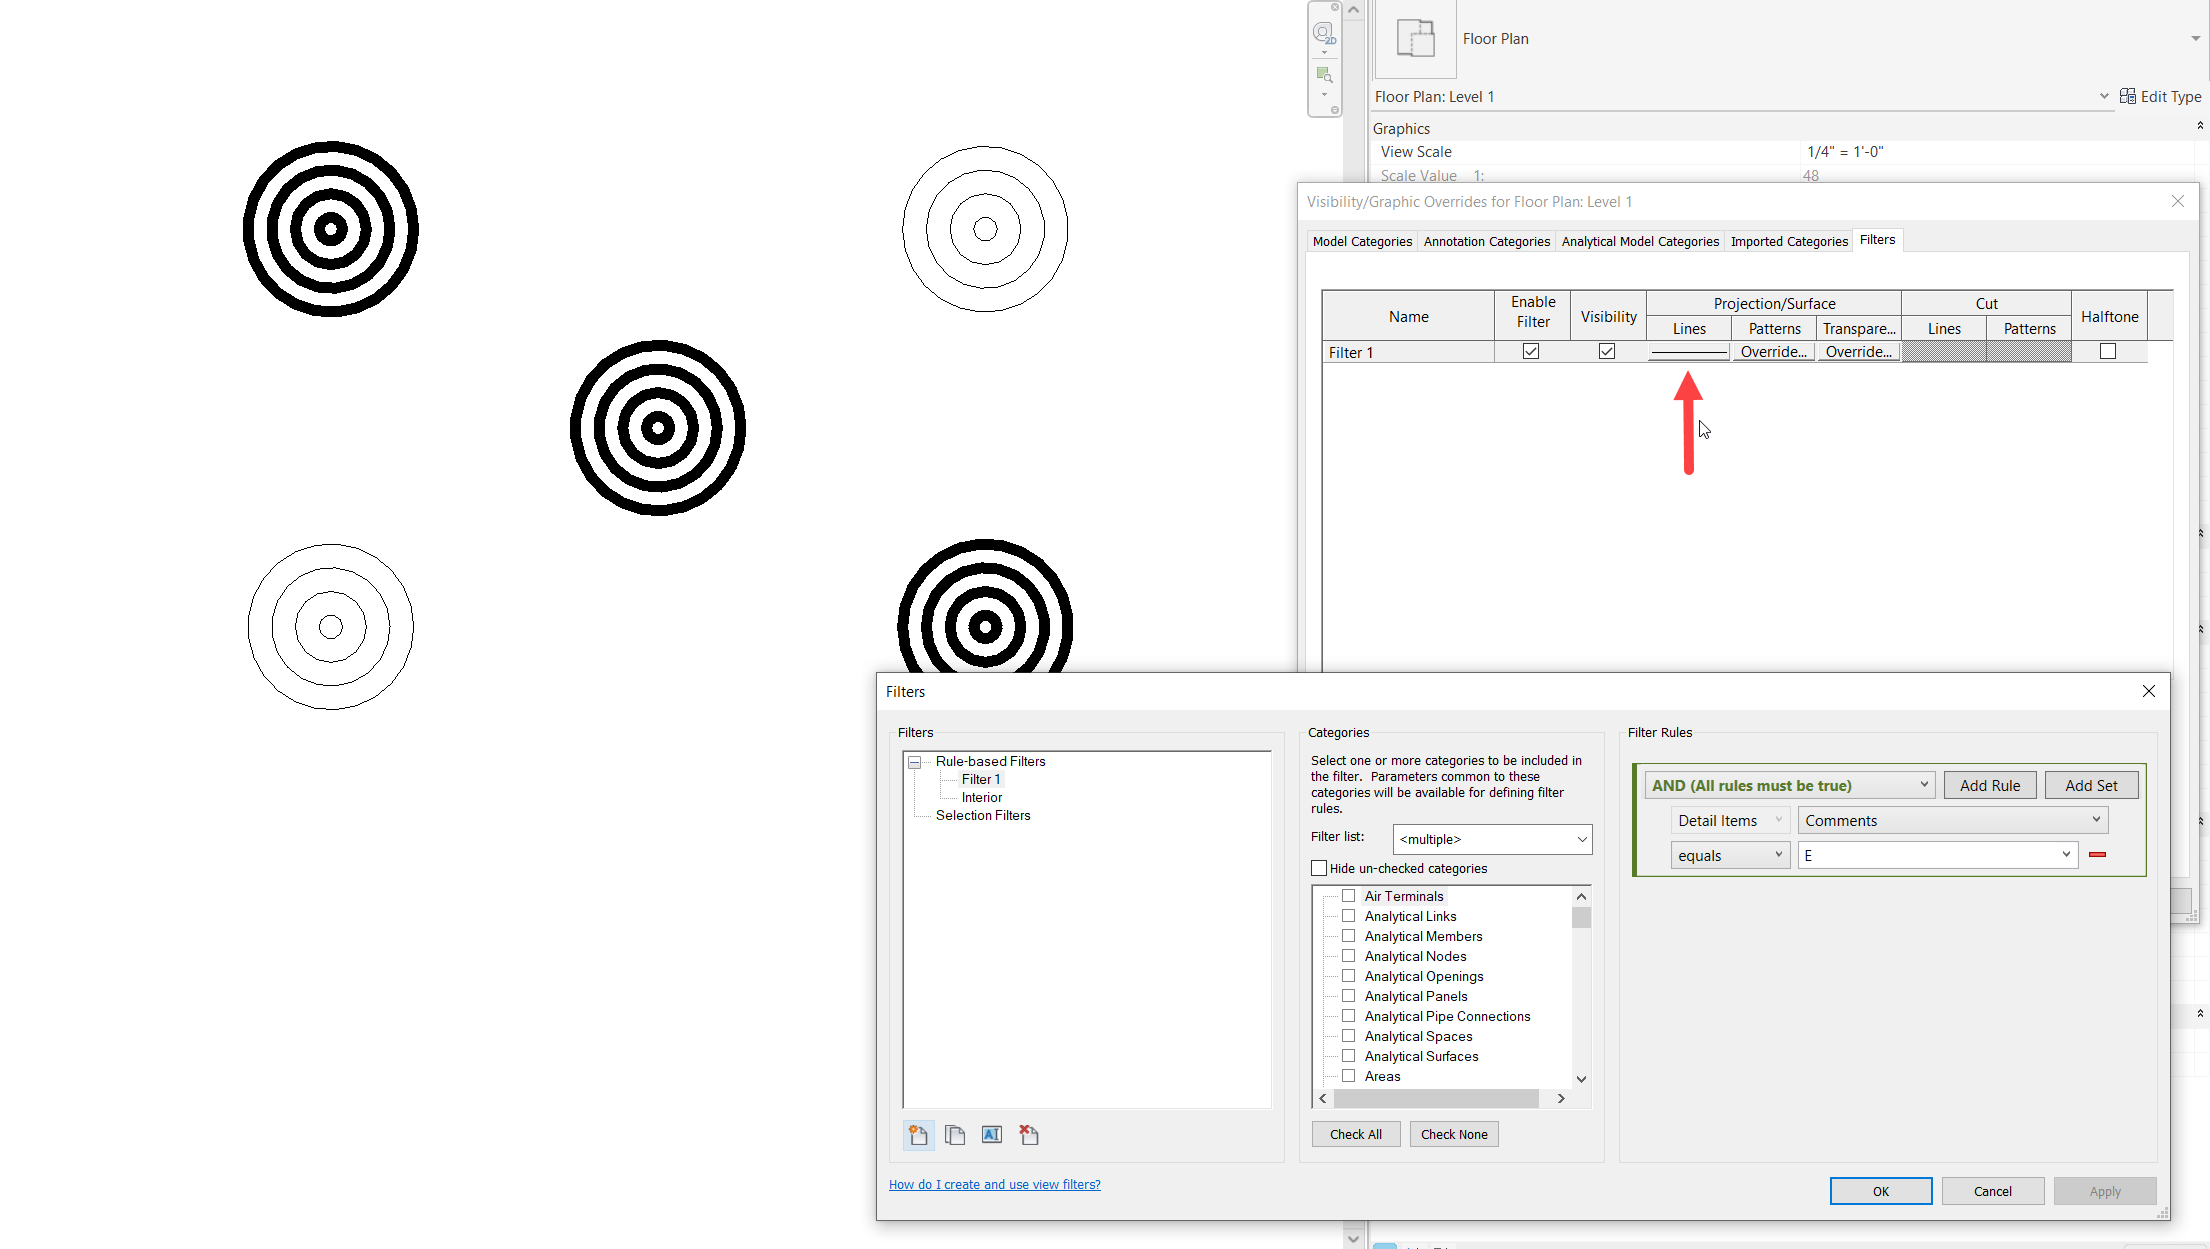Click the Duplicate filter icon
Screen dimensions: 2210x1249
click(955, 1134)
